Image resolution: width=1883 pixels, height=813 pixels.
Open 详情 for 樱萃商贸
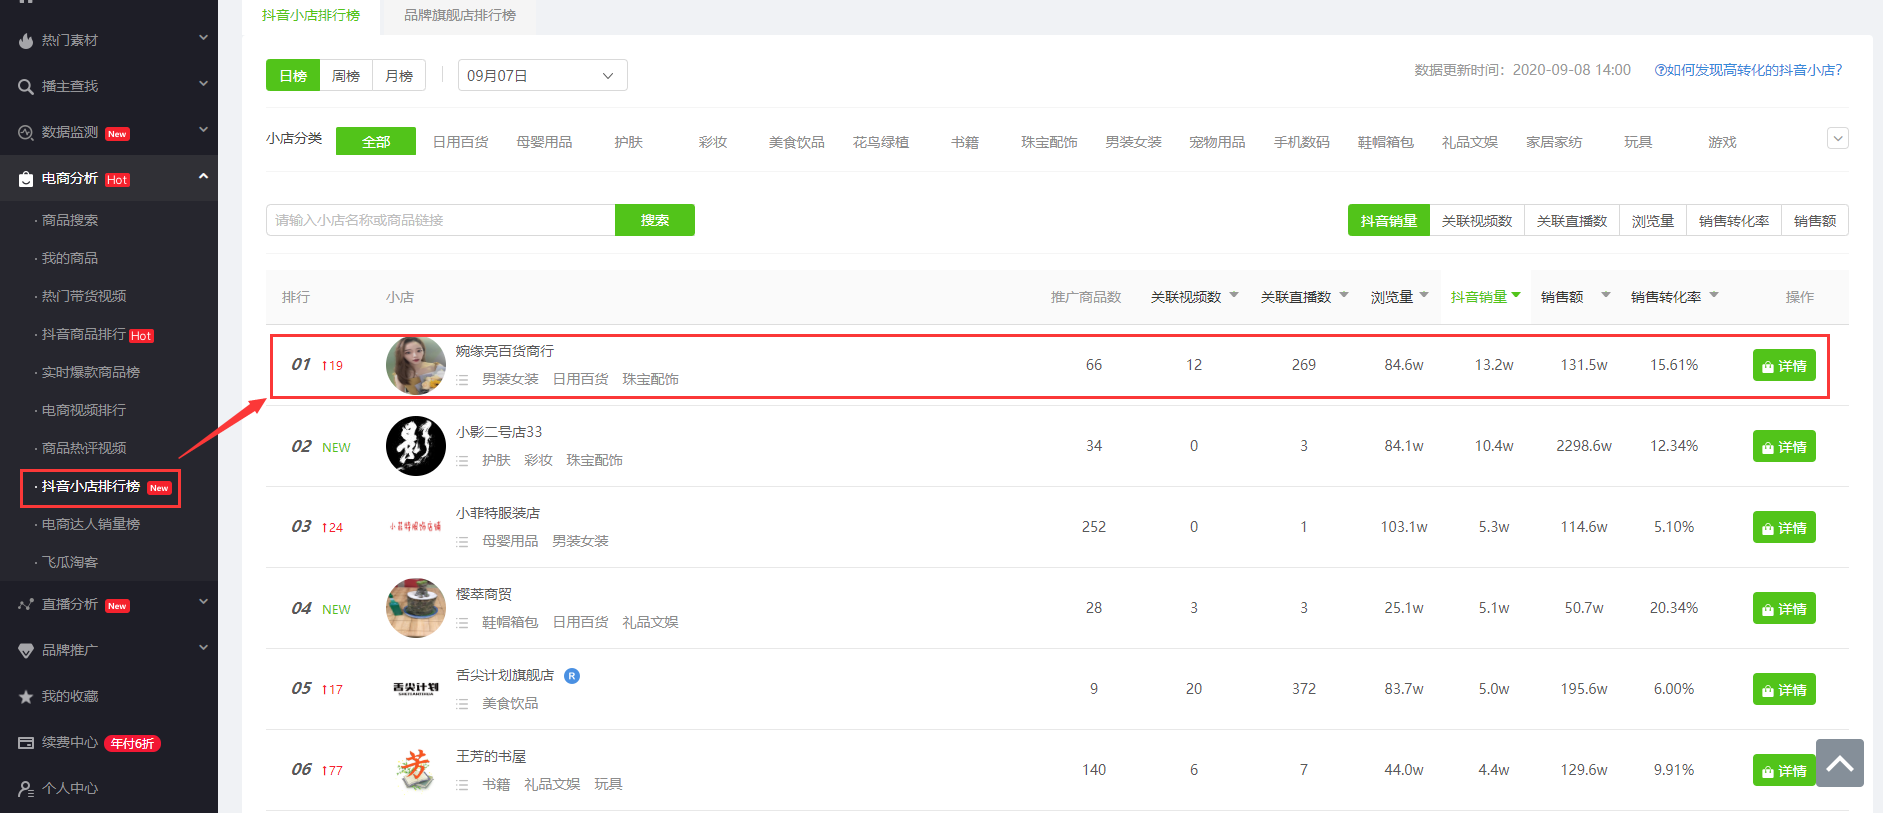pos(1784,609)
